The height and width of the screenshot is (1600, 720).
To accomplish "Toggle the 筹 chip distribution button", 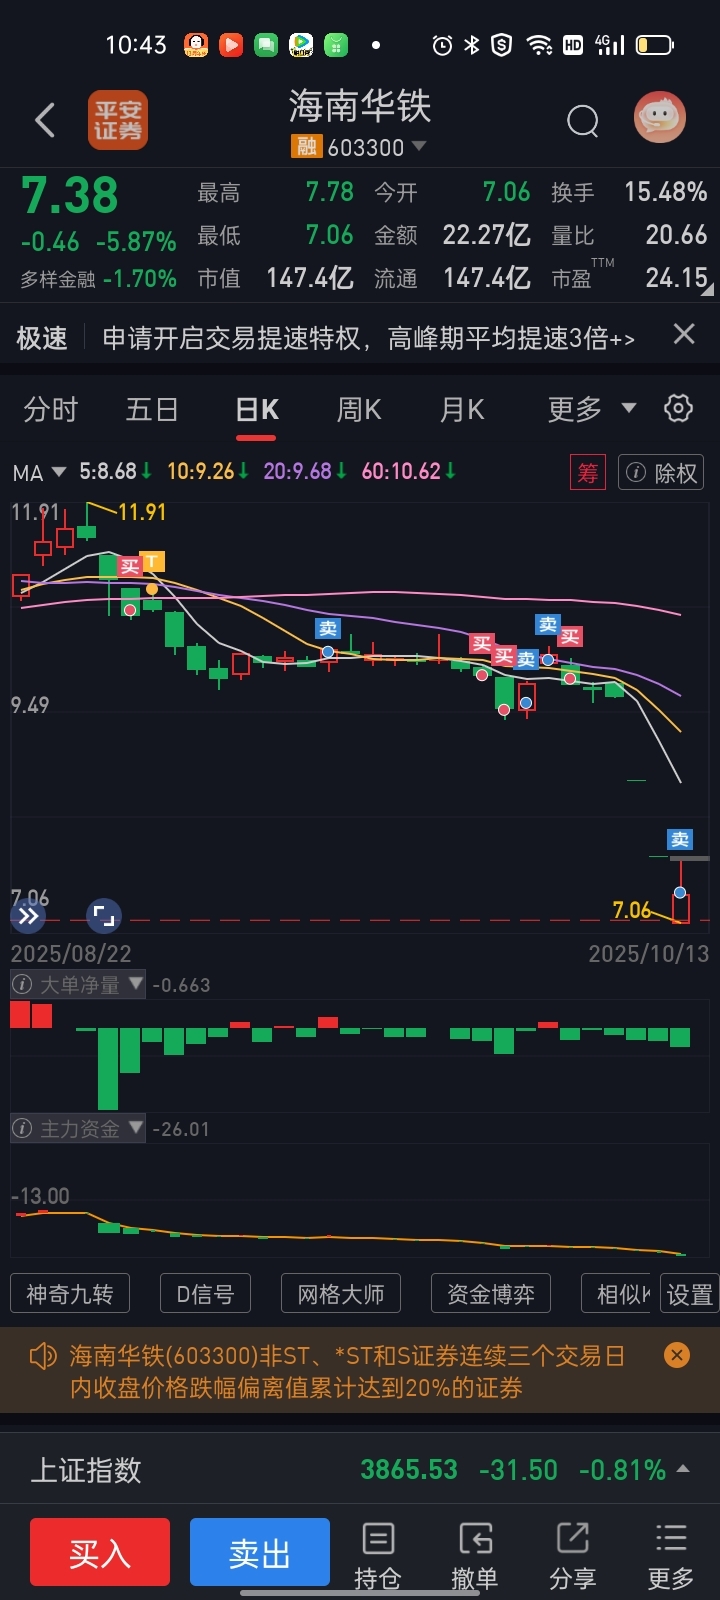I will tap(588, 472).
